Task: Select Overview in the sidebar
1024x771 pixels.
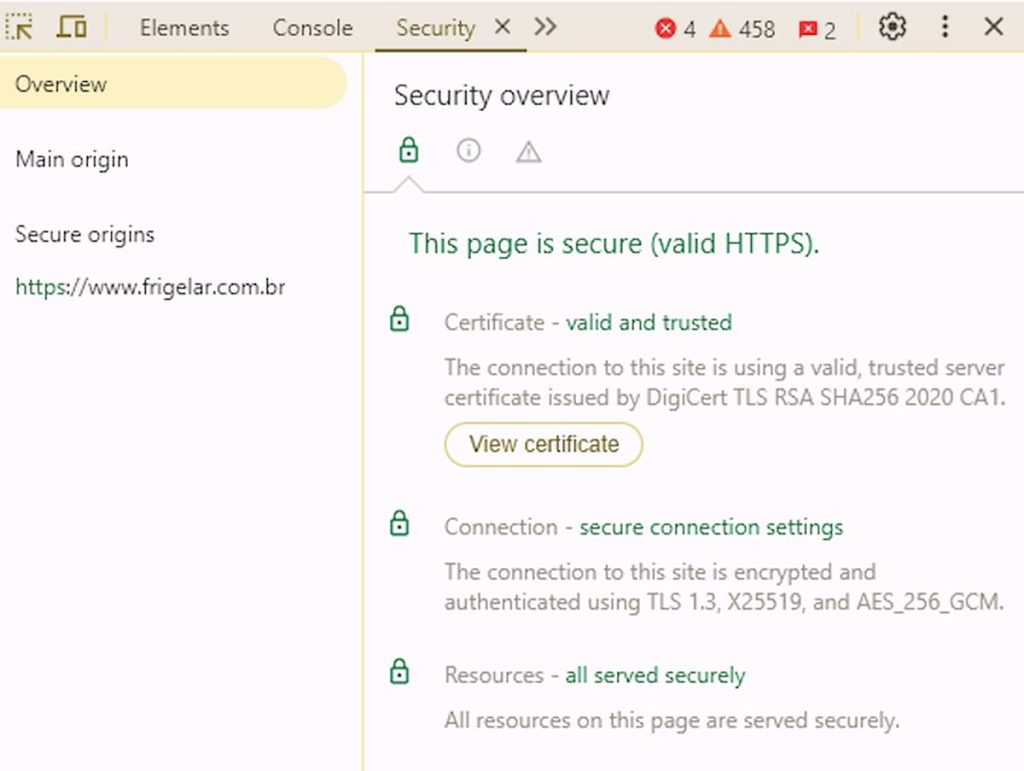Action: [61, 84]
